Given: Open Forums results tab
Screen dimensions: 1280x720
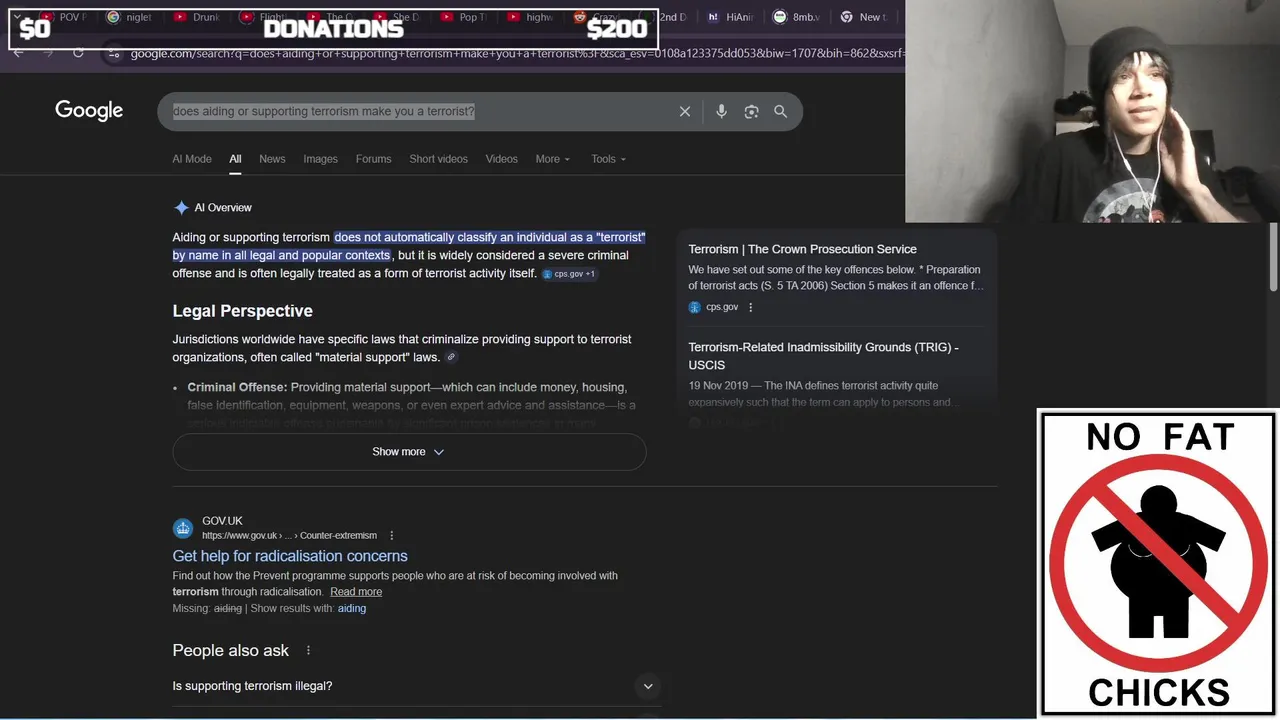Looking at the screenshot, I should (373, 159).
